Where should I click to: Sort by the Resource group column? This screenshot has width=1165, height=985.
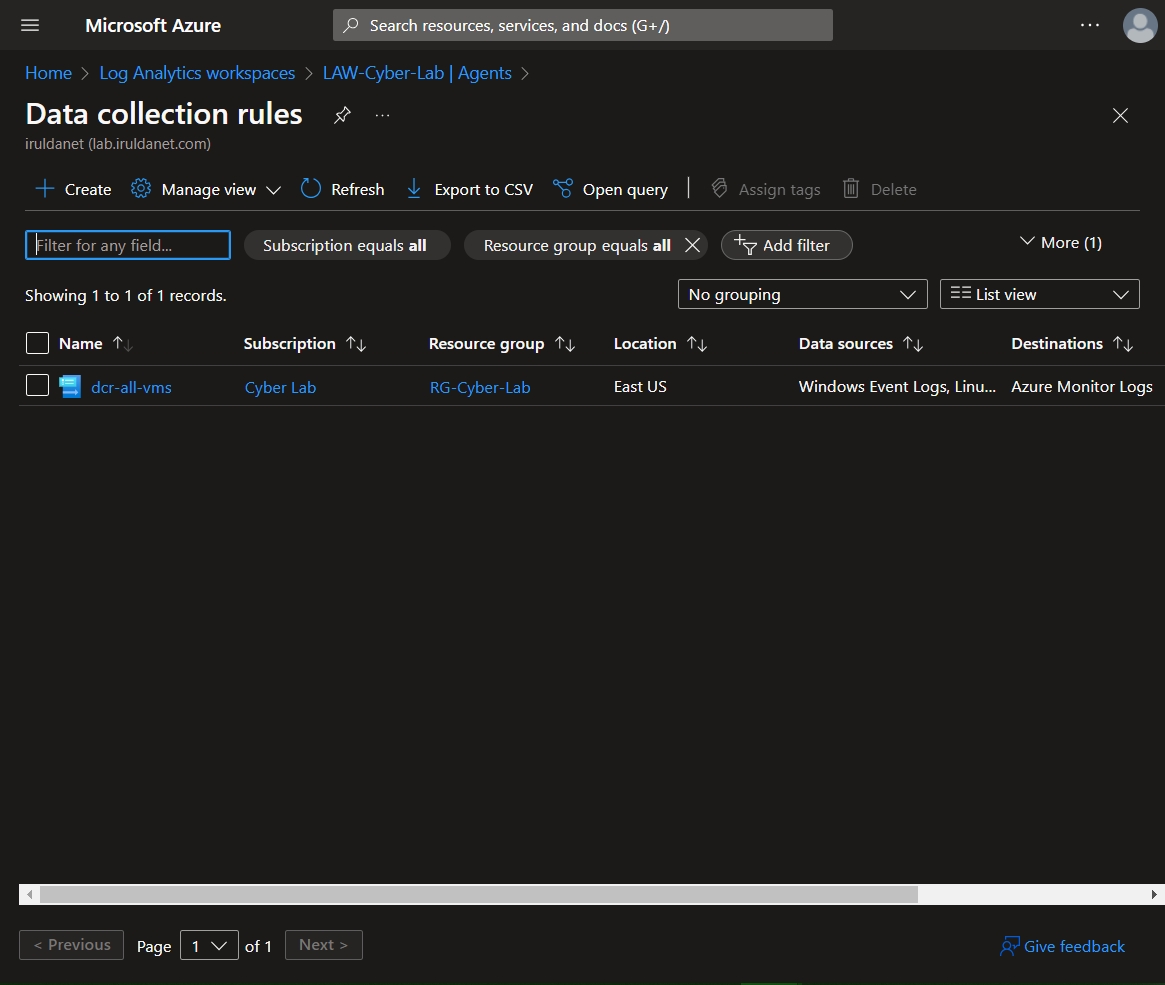pyautogui.click(x=502, y=344)
